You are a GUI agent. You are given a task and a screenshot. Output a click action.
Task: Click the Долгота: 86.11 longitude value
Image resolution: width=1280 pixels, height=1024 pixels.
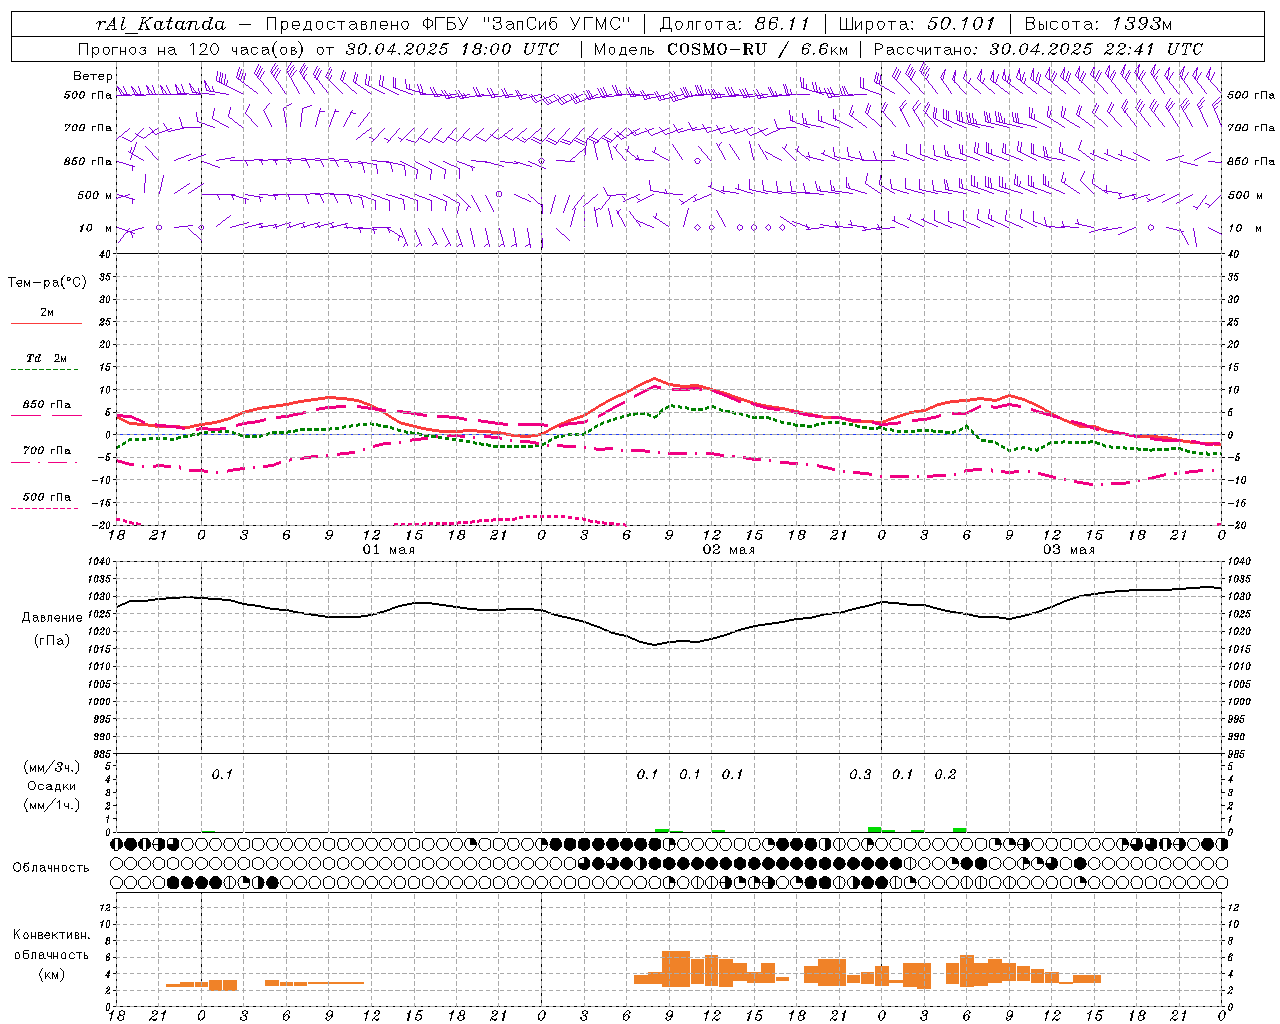[x=735, y=24]
